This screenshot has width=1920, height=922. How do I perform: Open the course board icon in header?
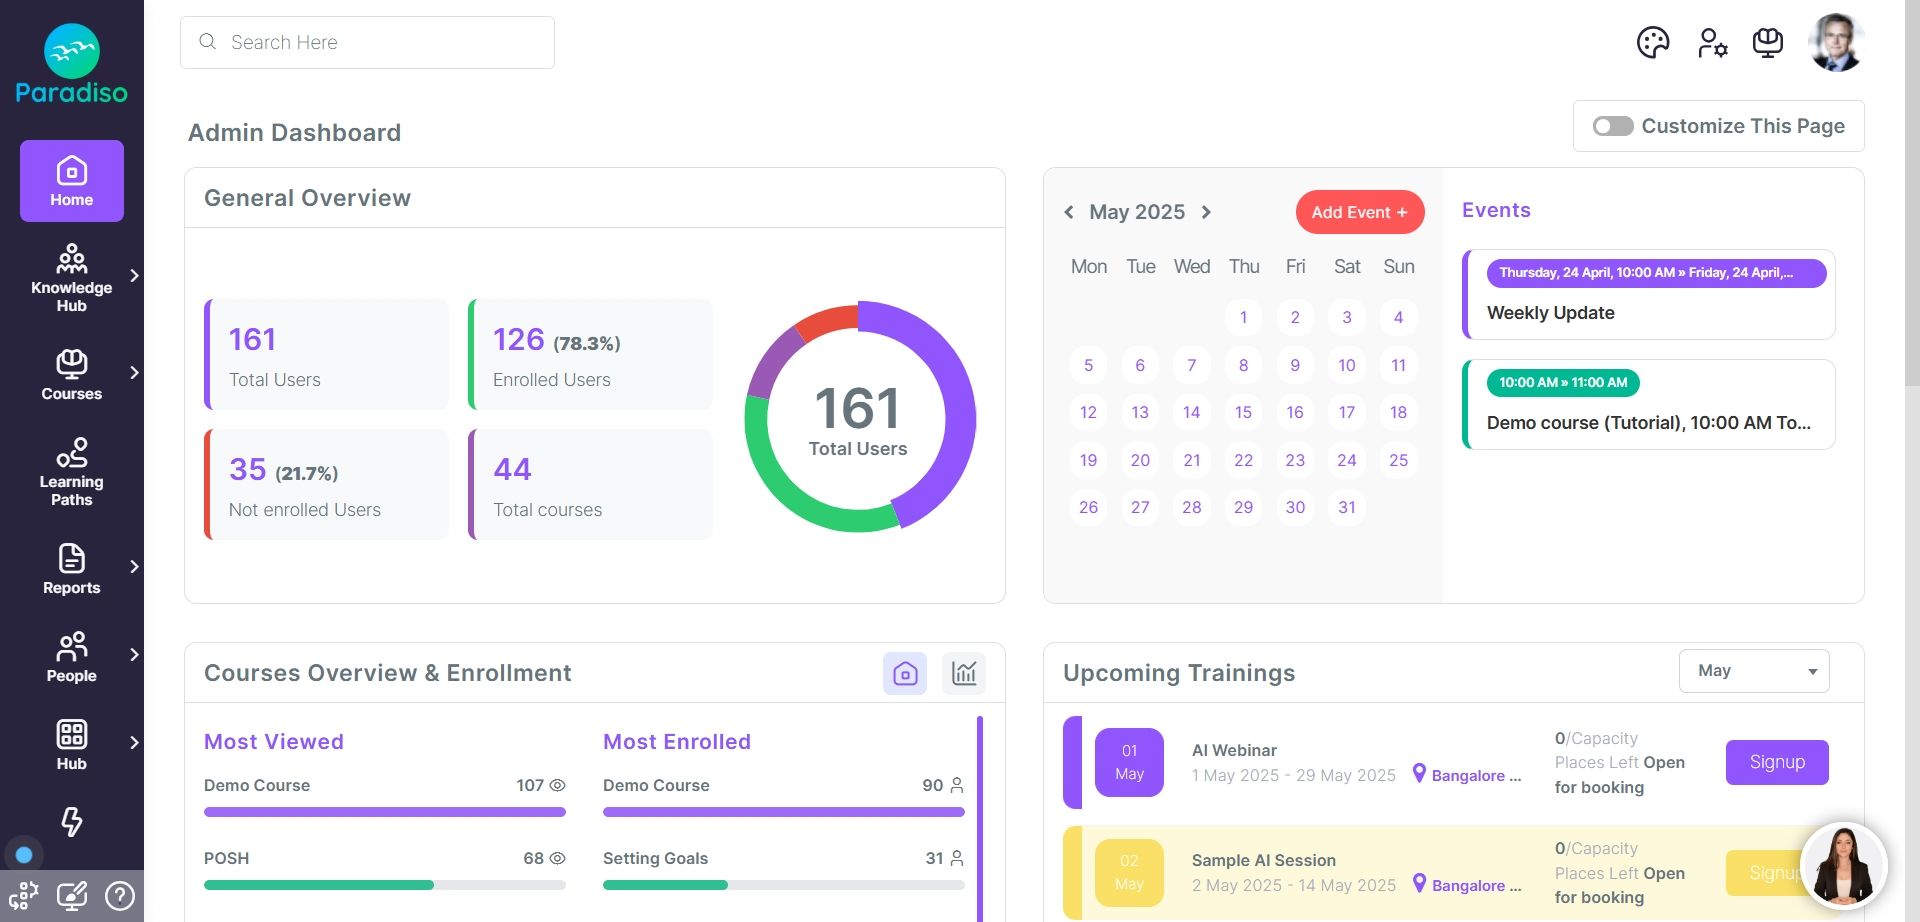tap(1767, 43)
